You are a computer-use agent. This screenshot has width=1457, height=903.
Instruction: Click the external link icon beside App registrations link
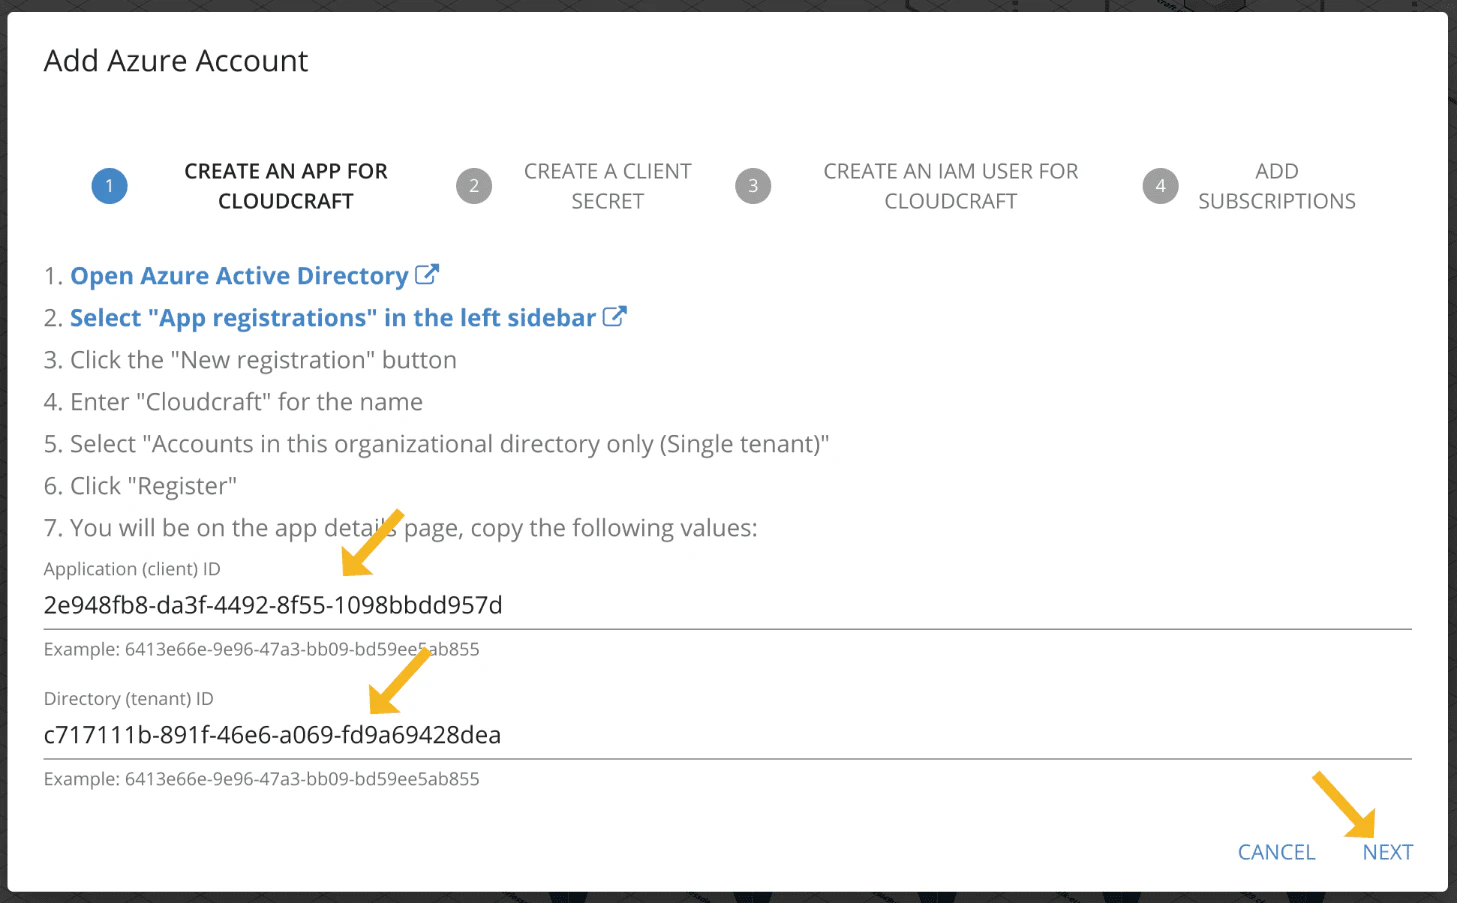coord(614,316)
